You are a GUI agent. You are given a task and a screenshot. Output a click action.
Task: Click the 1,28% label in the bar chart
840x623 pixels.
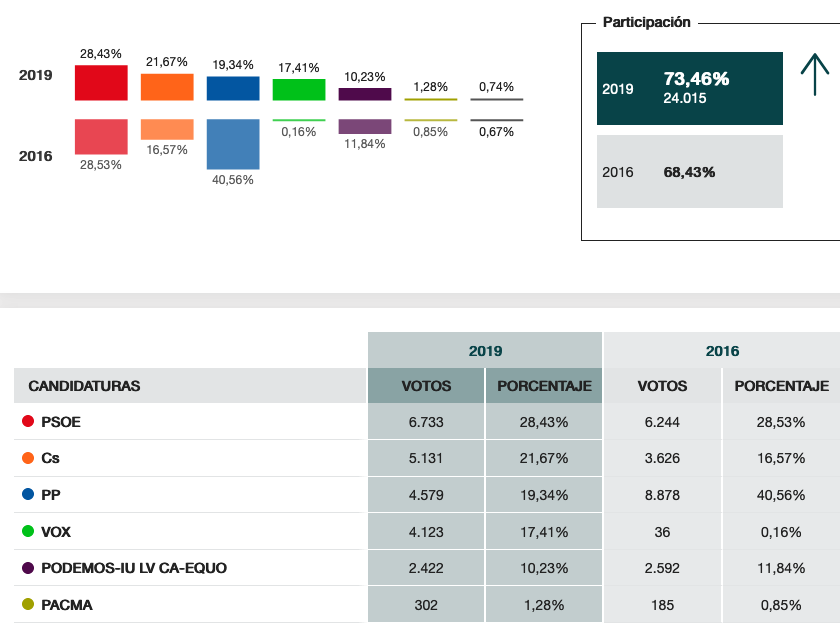click(430, 87)
